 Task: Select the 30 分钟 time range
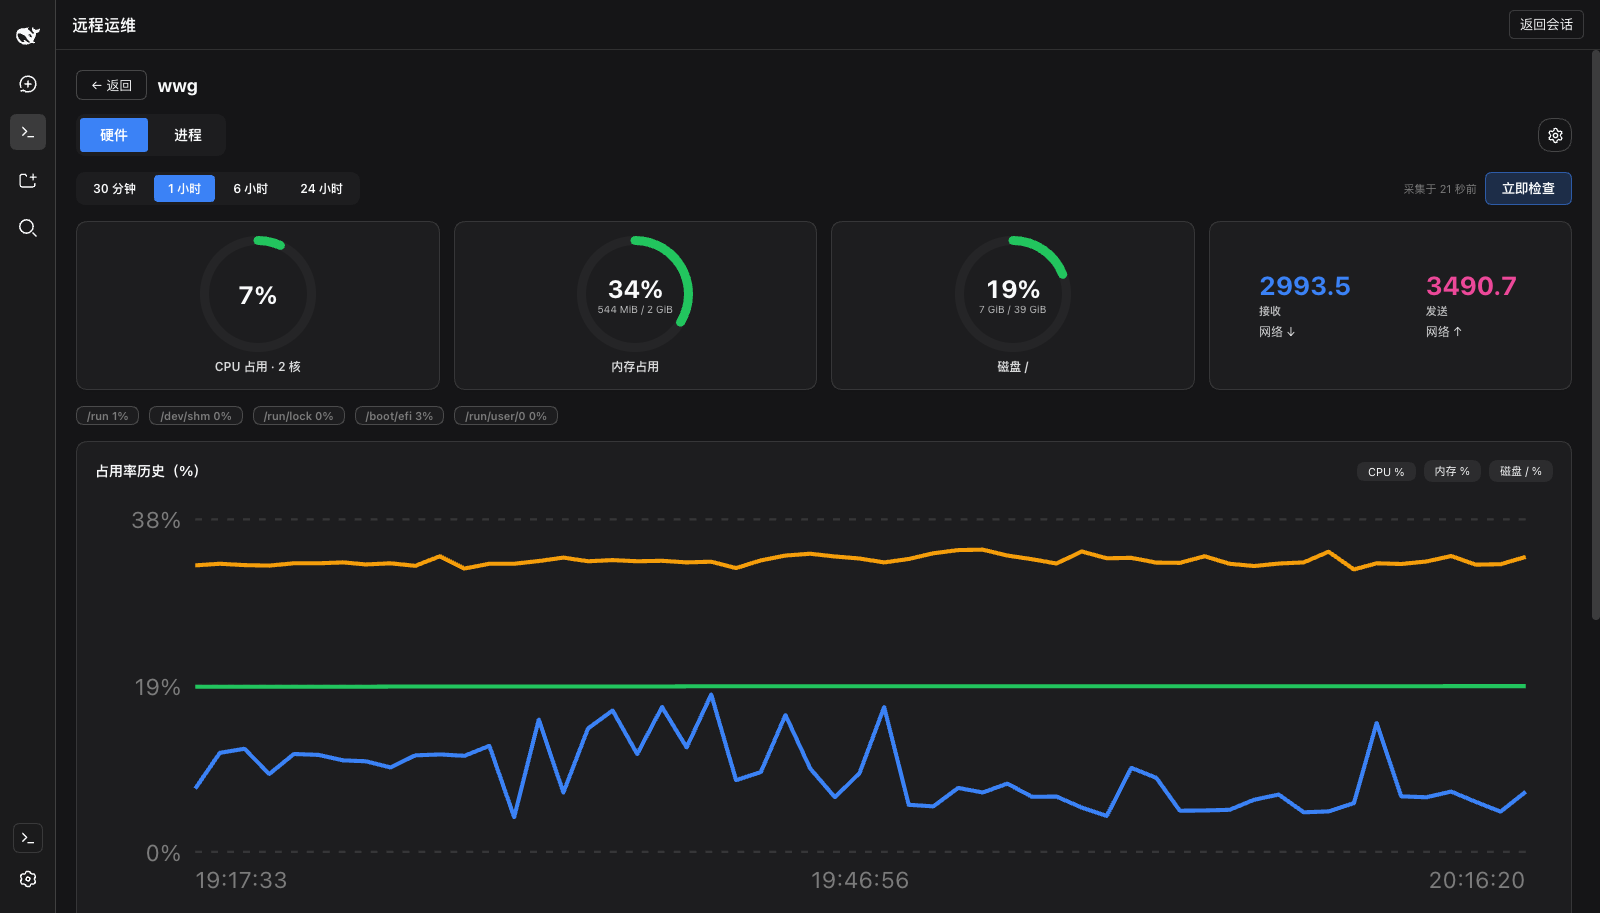pyautogui.click(x=115, y=188)
